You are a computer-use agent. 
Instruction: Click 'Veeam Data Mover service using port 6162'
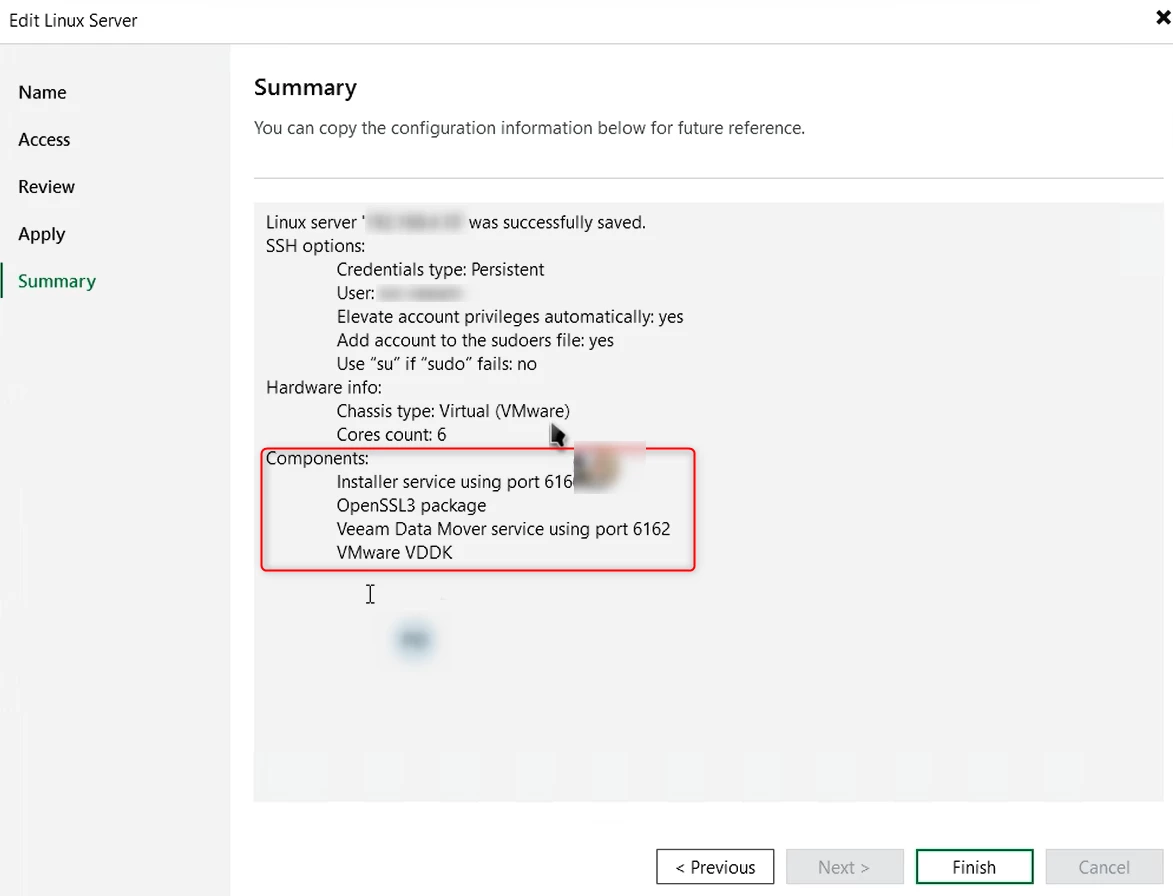(503, 529)
